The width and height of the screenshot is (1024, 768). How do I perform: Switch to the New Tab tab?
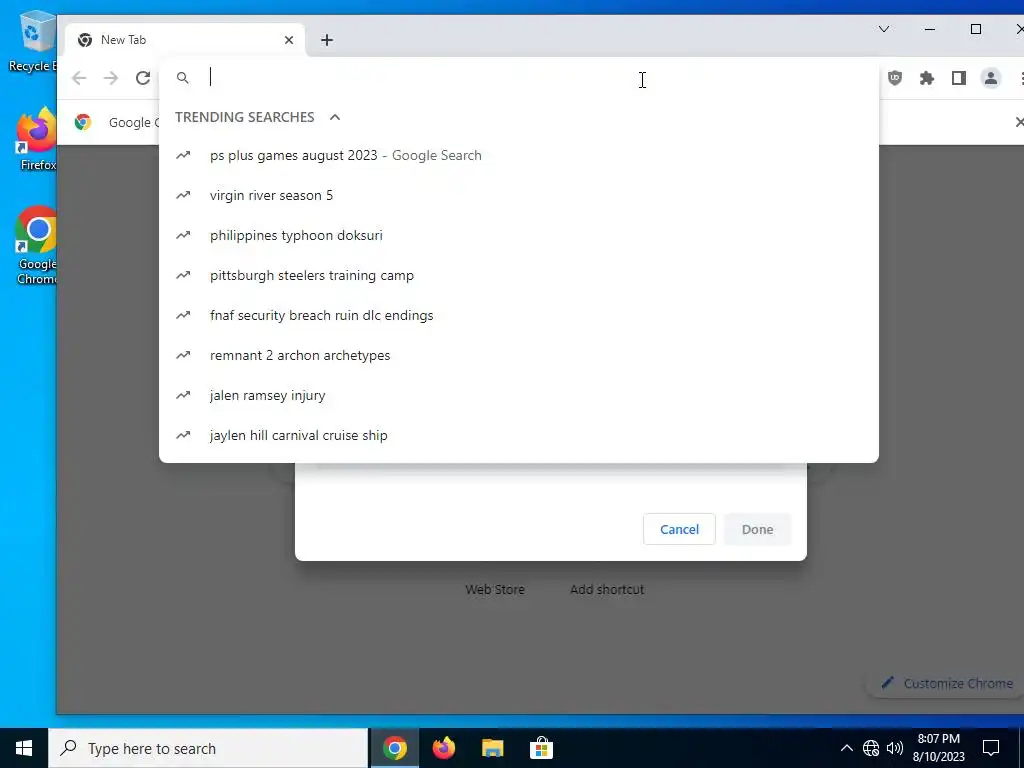coord(183,40)
